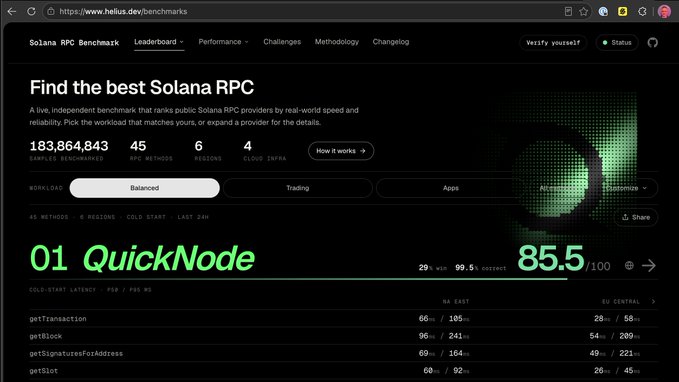Open QuickNode details with the right arrow
679x382 pixels.
point(649,265)
